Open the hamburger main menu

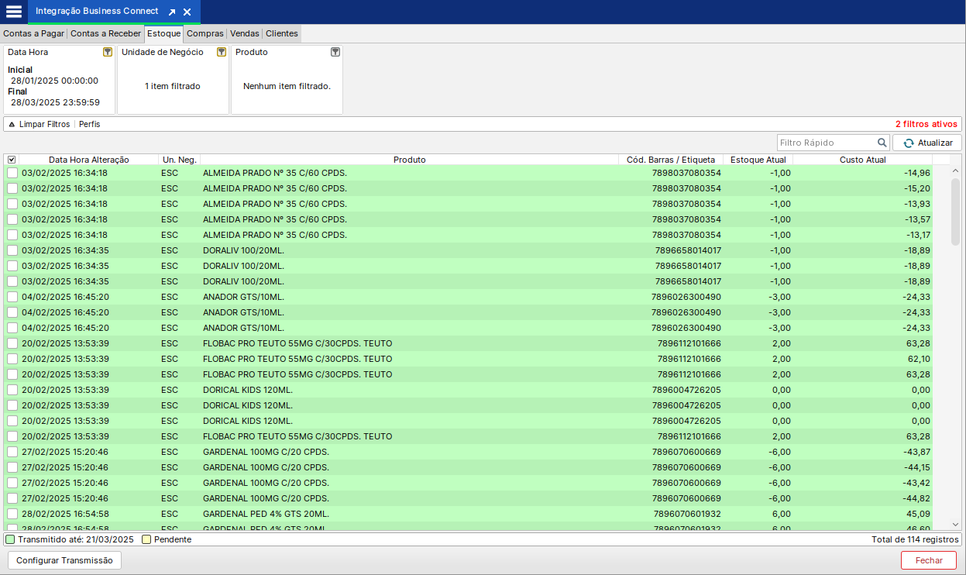tap(14, 12)
